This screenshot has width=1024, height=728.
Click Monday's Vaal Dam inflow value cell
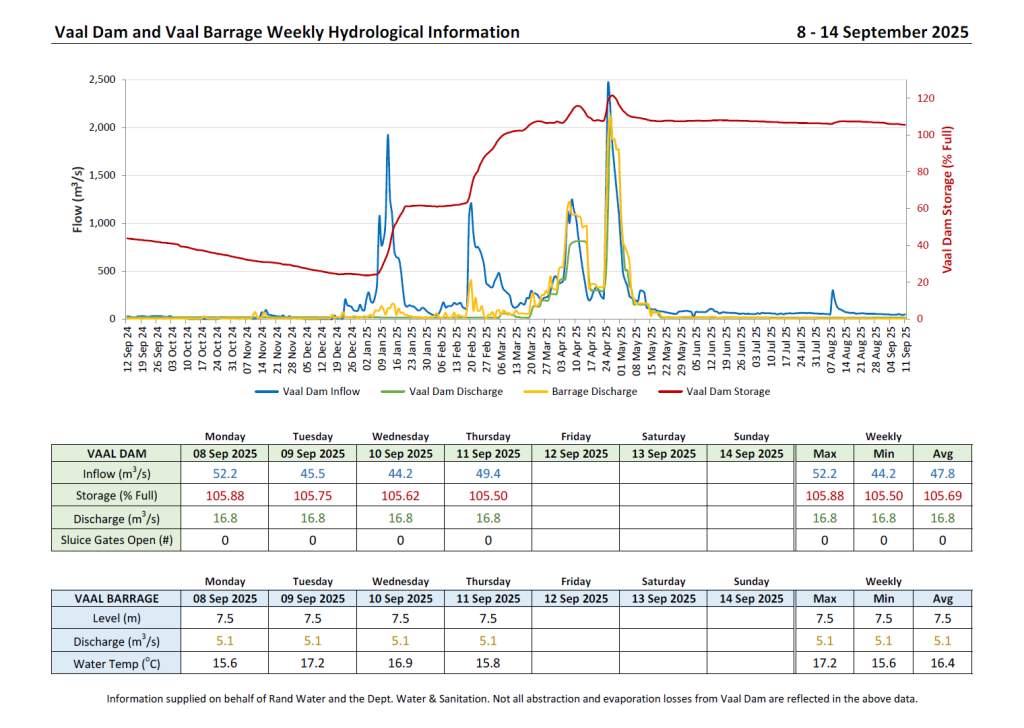[225, 474]
